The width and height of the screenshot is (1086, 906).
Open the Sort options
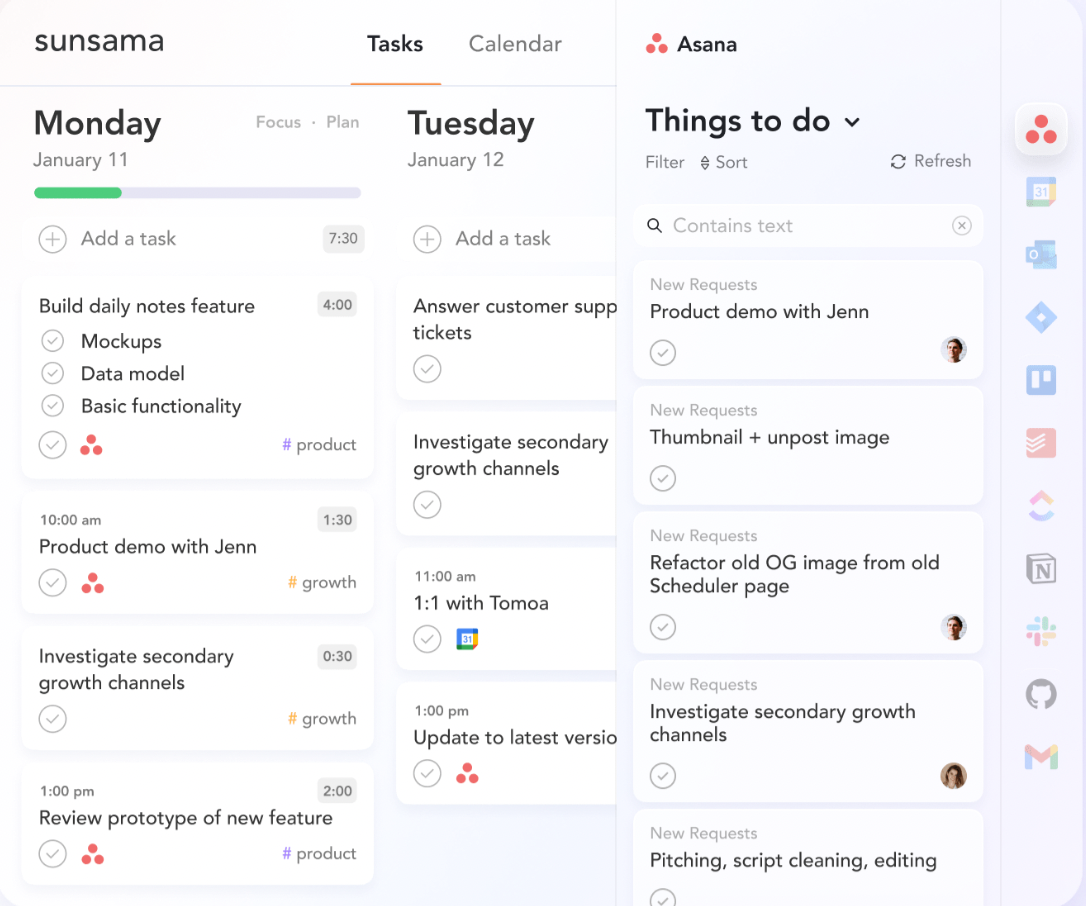724,163
